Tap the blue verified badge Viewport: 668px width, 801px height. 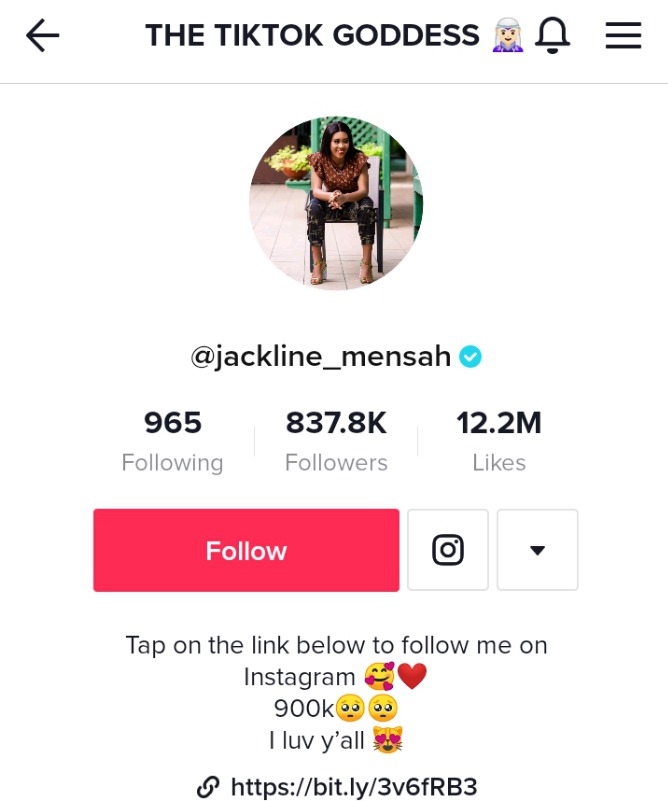click(x=470, y=357)
